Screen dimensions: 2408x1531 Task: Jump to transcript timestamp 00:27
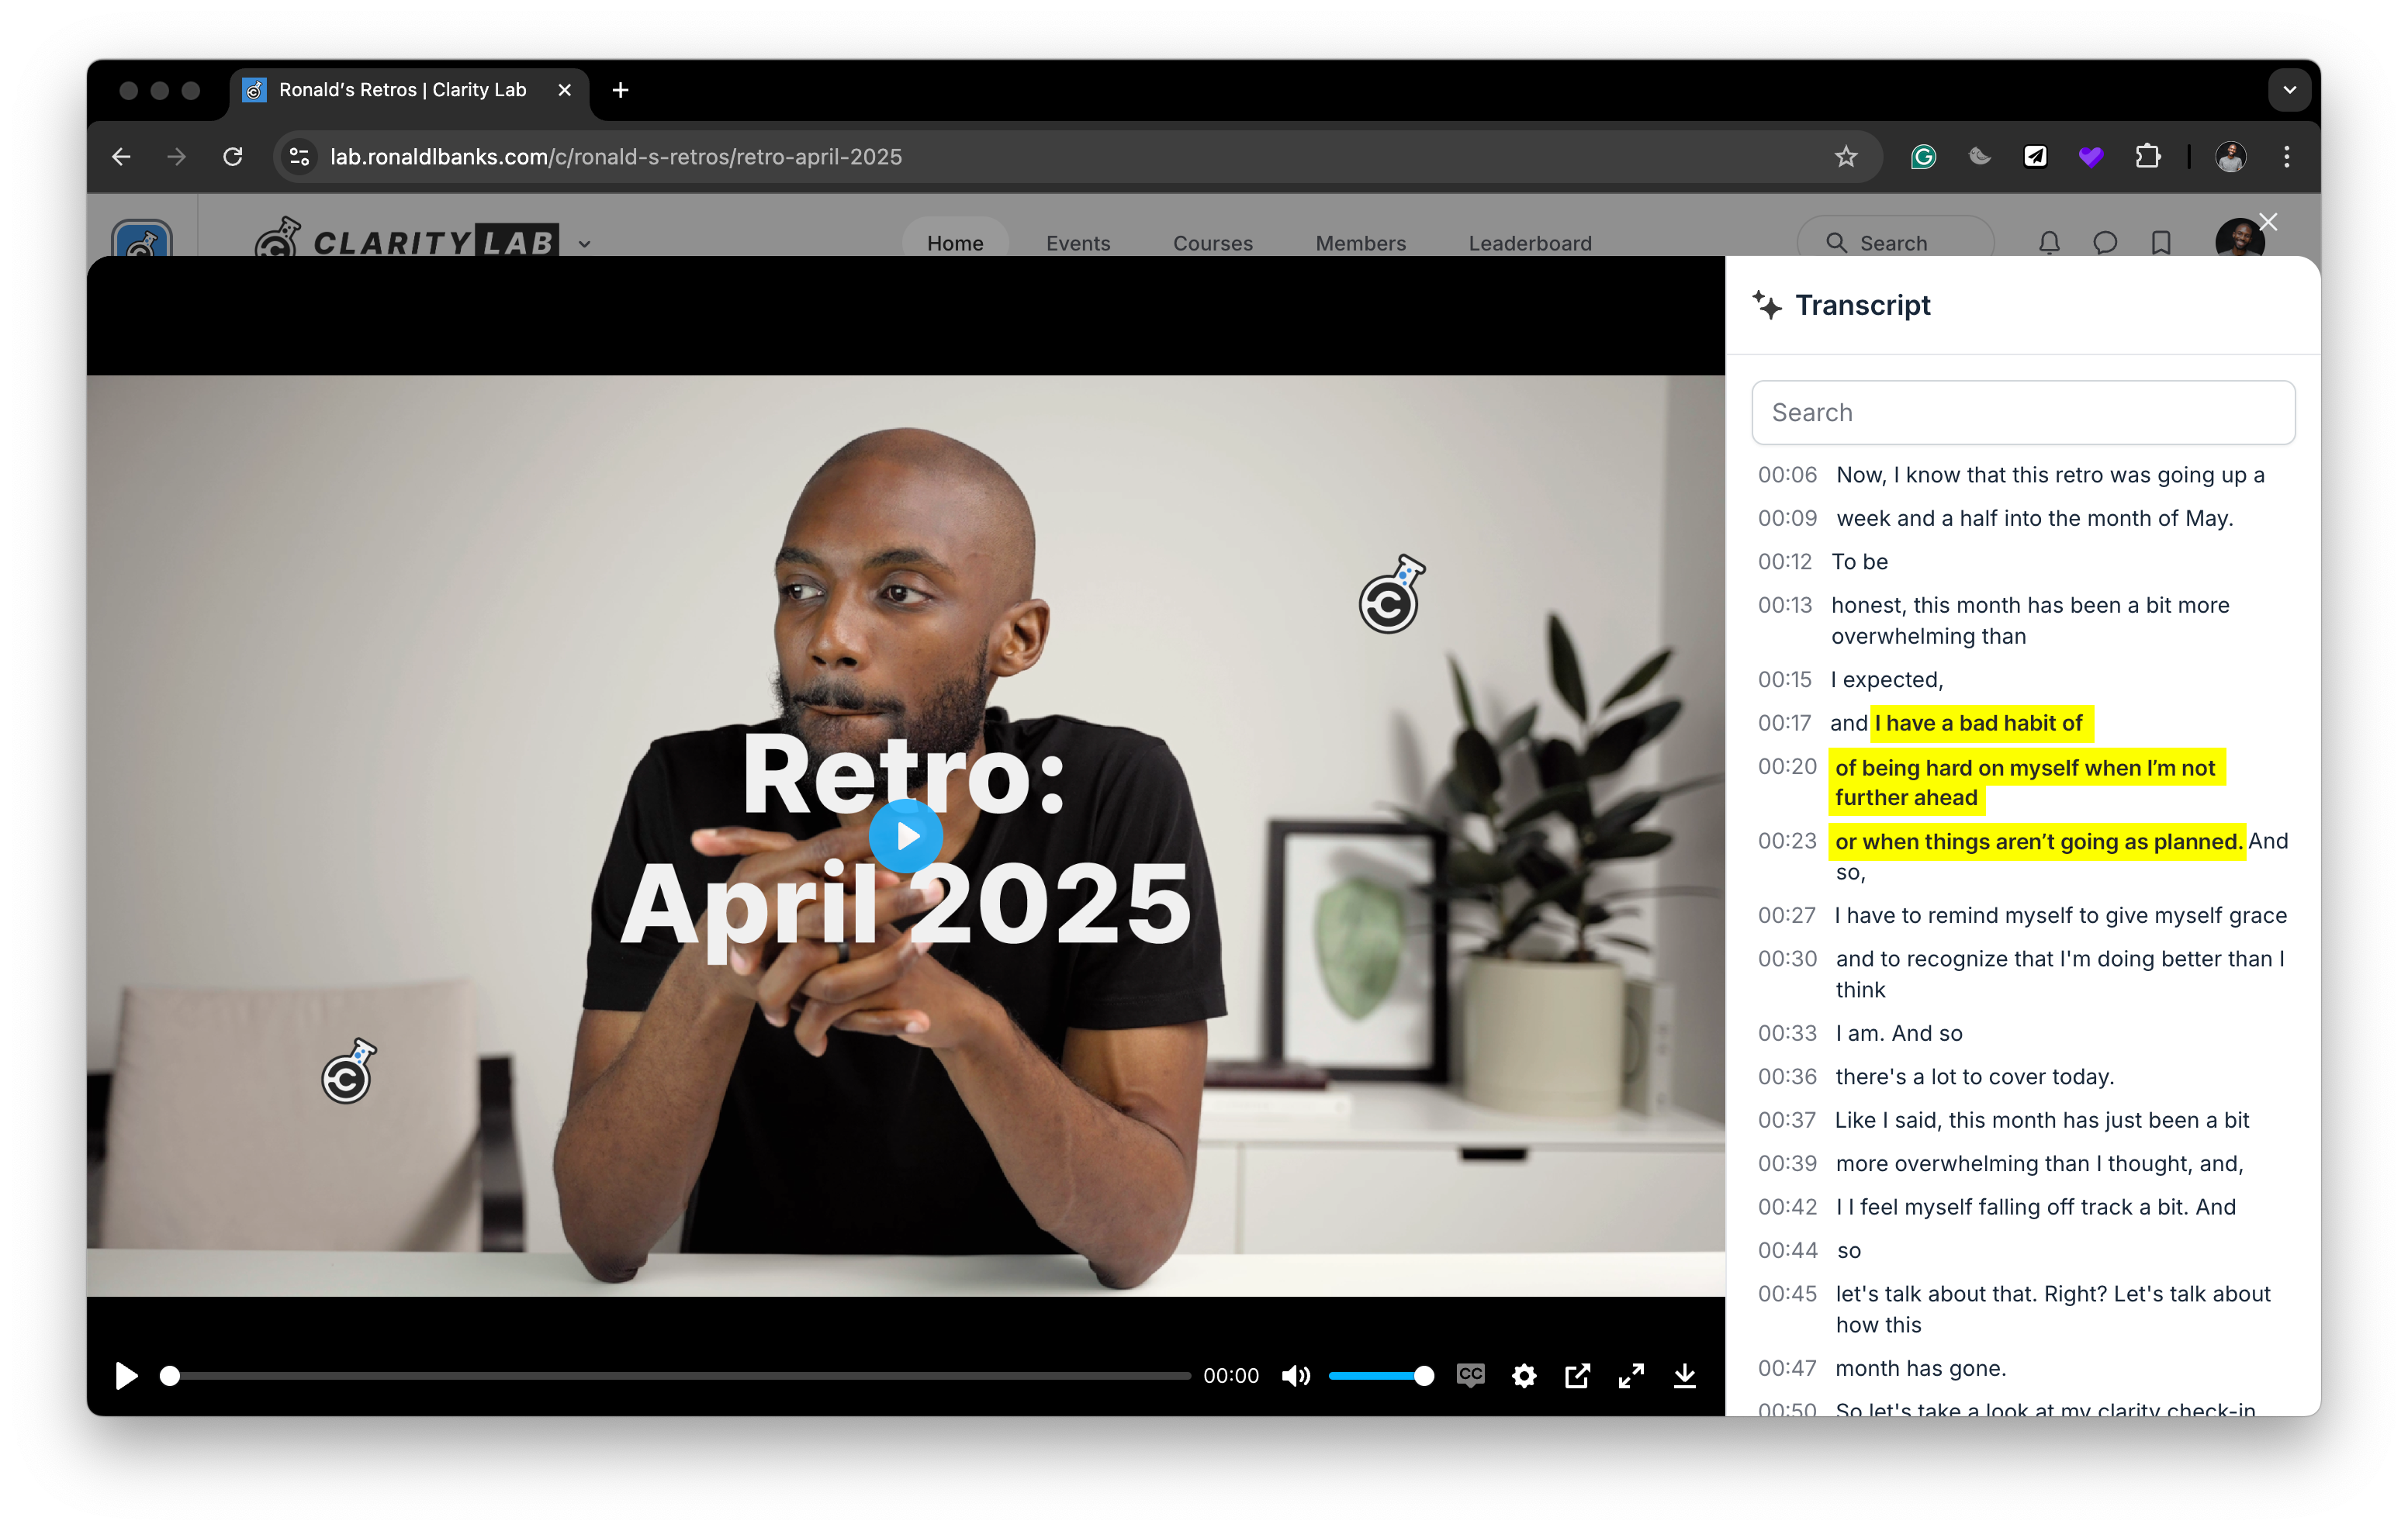pyautogui.click(x=1787, y=916)
